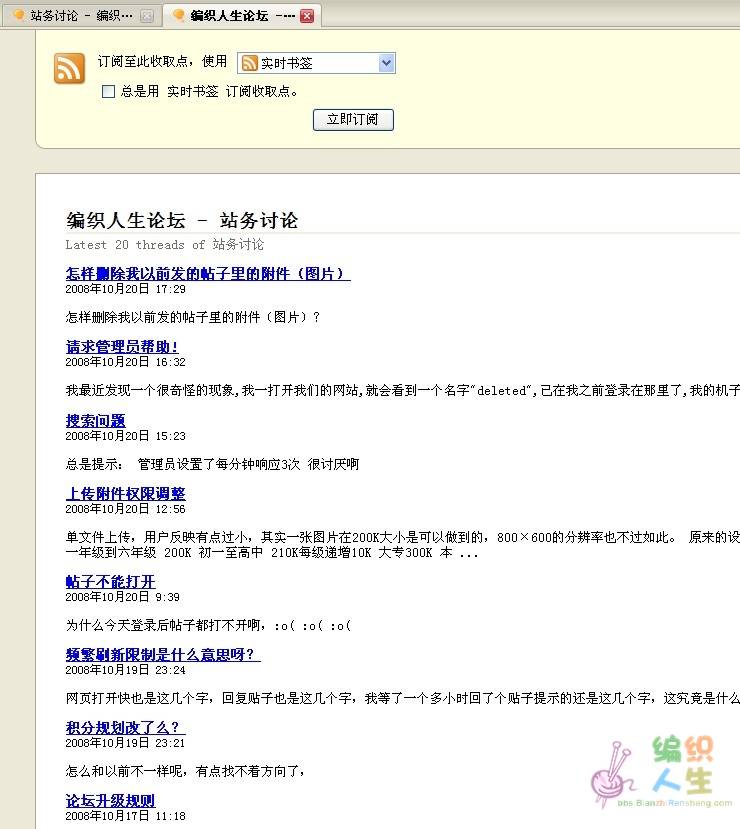
Task: Click the timestamp 2008年10月20日 17:29
Action: (125, 289)
